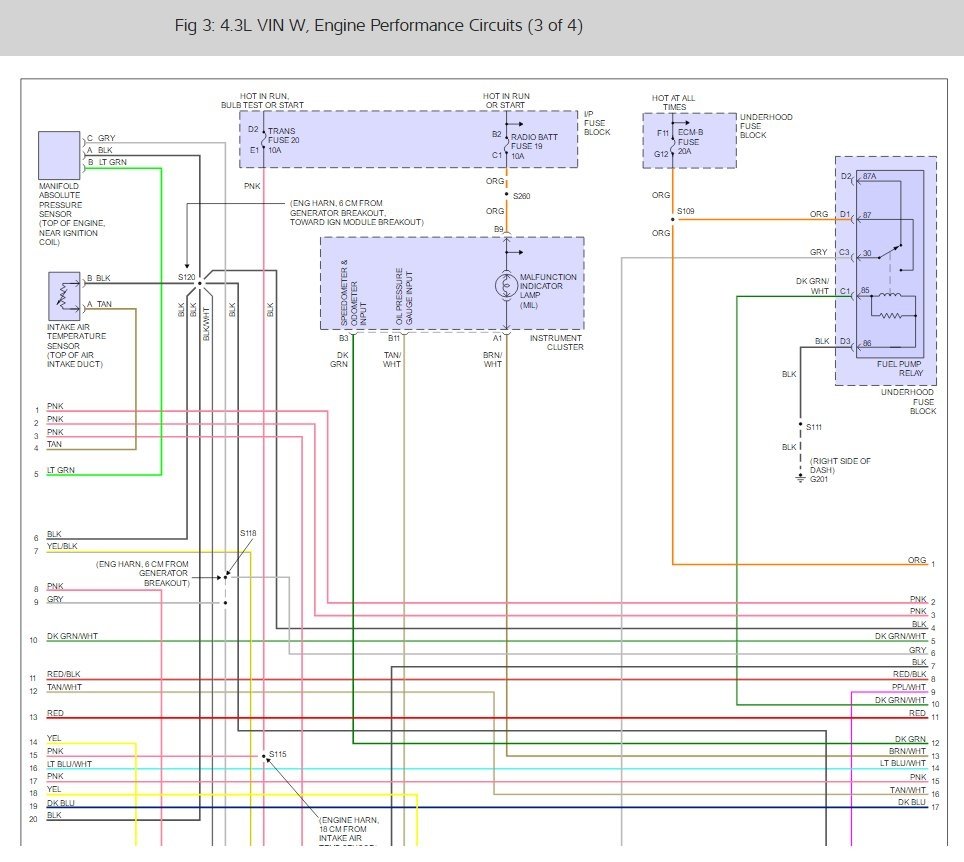Screen dimensions: 964x862
Task: Click the 'SPEEDOMETER & ODOMETER INPUT' text
Action: [354, 292]
